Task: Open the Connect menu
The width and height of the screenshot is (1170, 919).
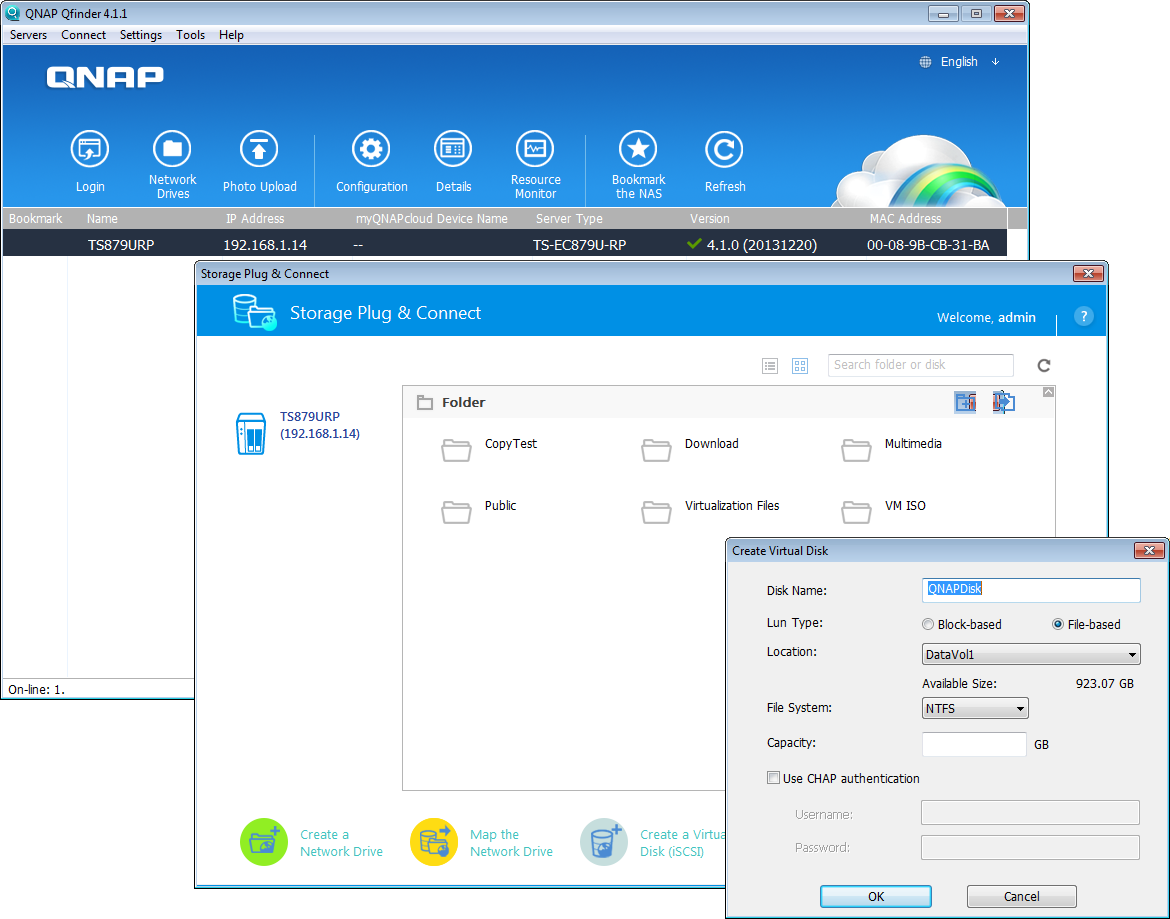Action: pyautogui.click(x=84, y=35)
